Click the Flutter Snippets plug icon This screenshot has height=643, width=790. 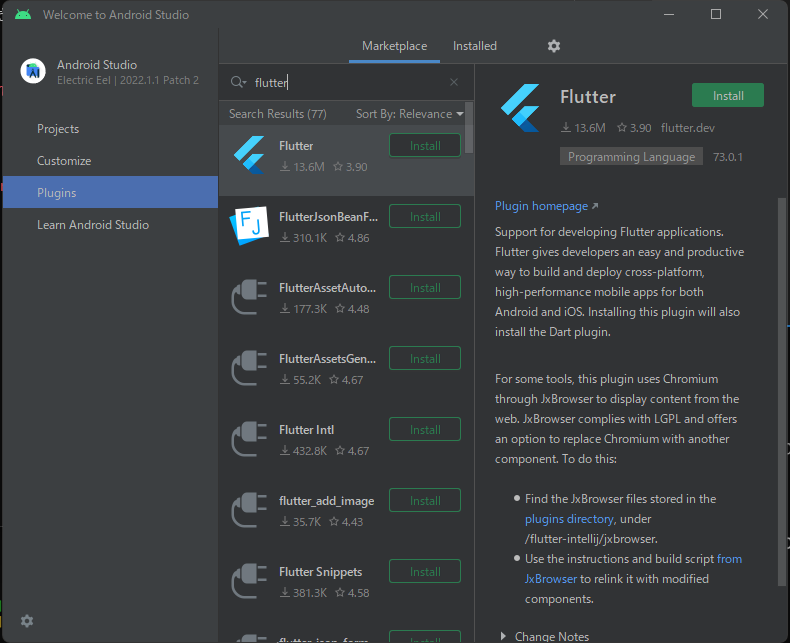coord(249,581)
